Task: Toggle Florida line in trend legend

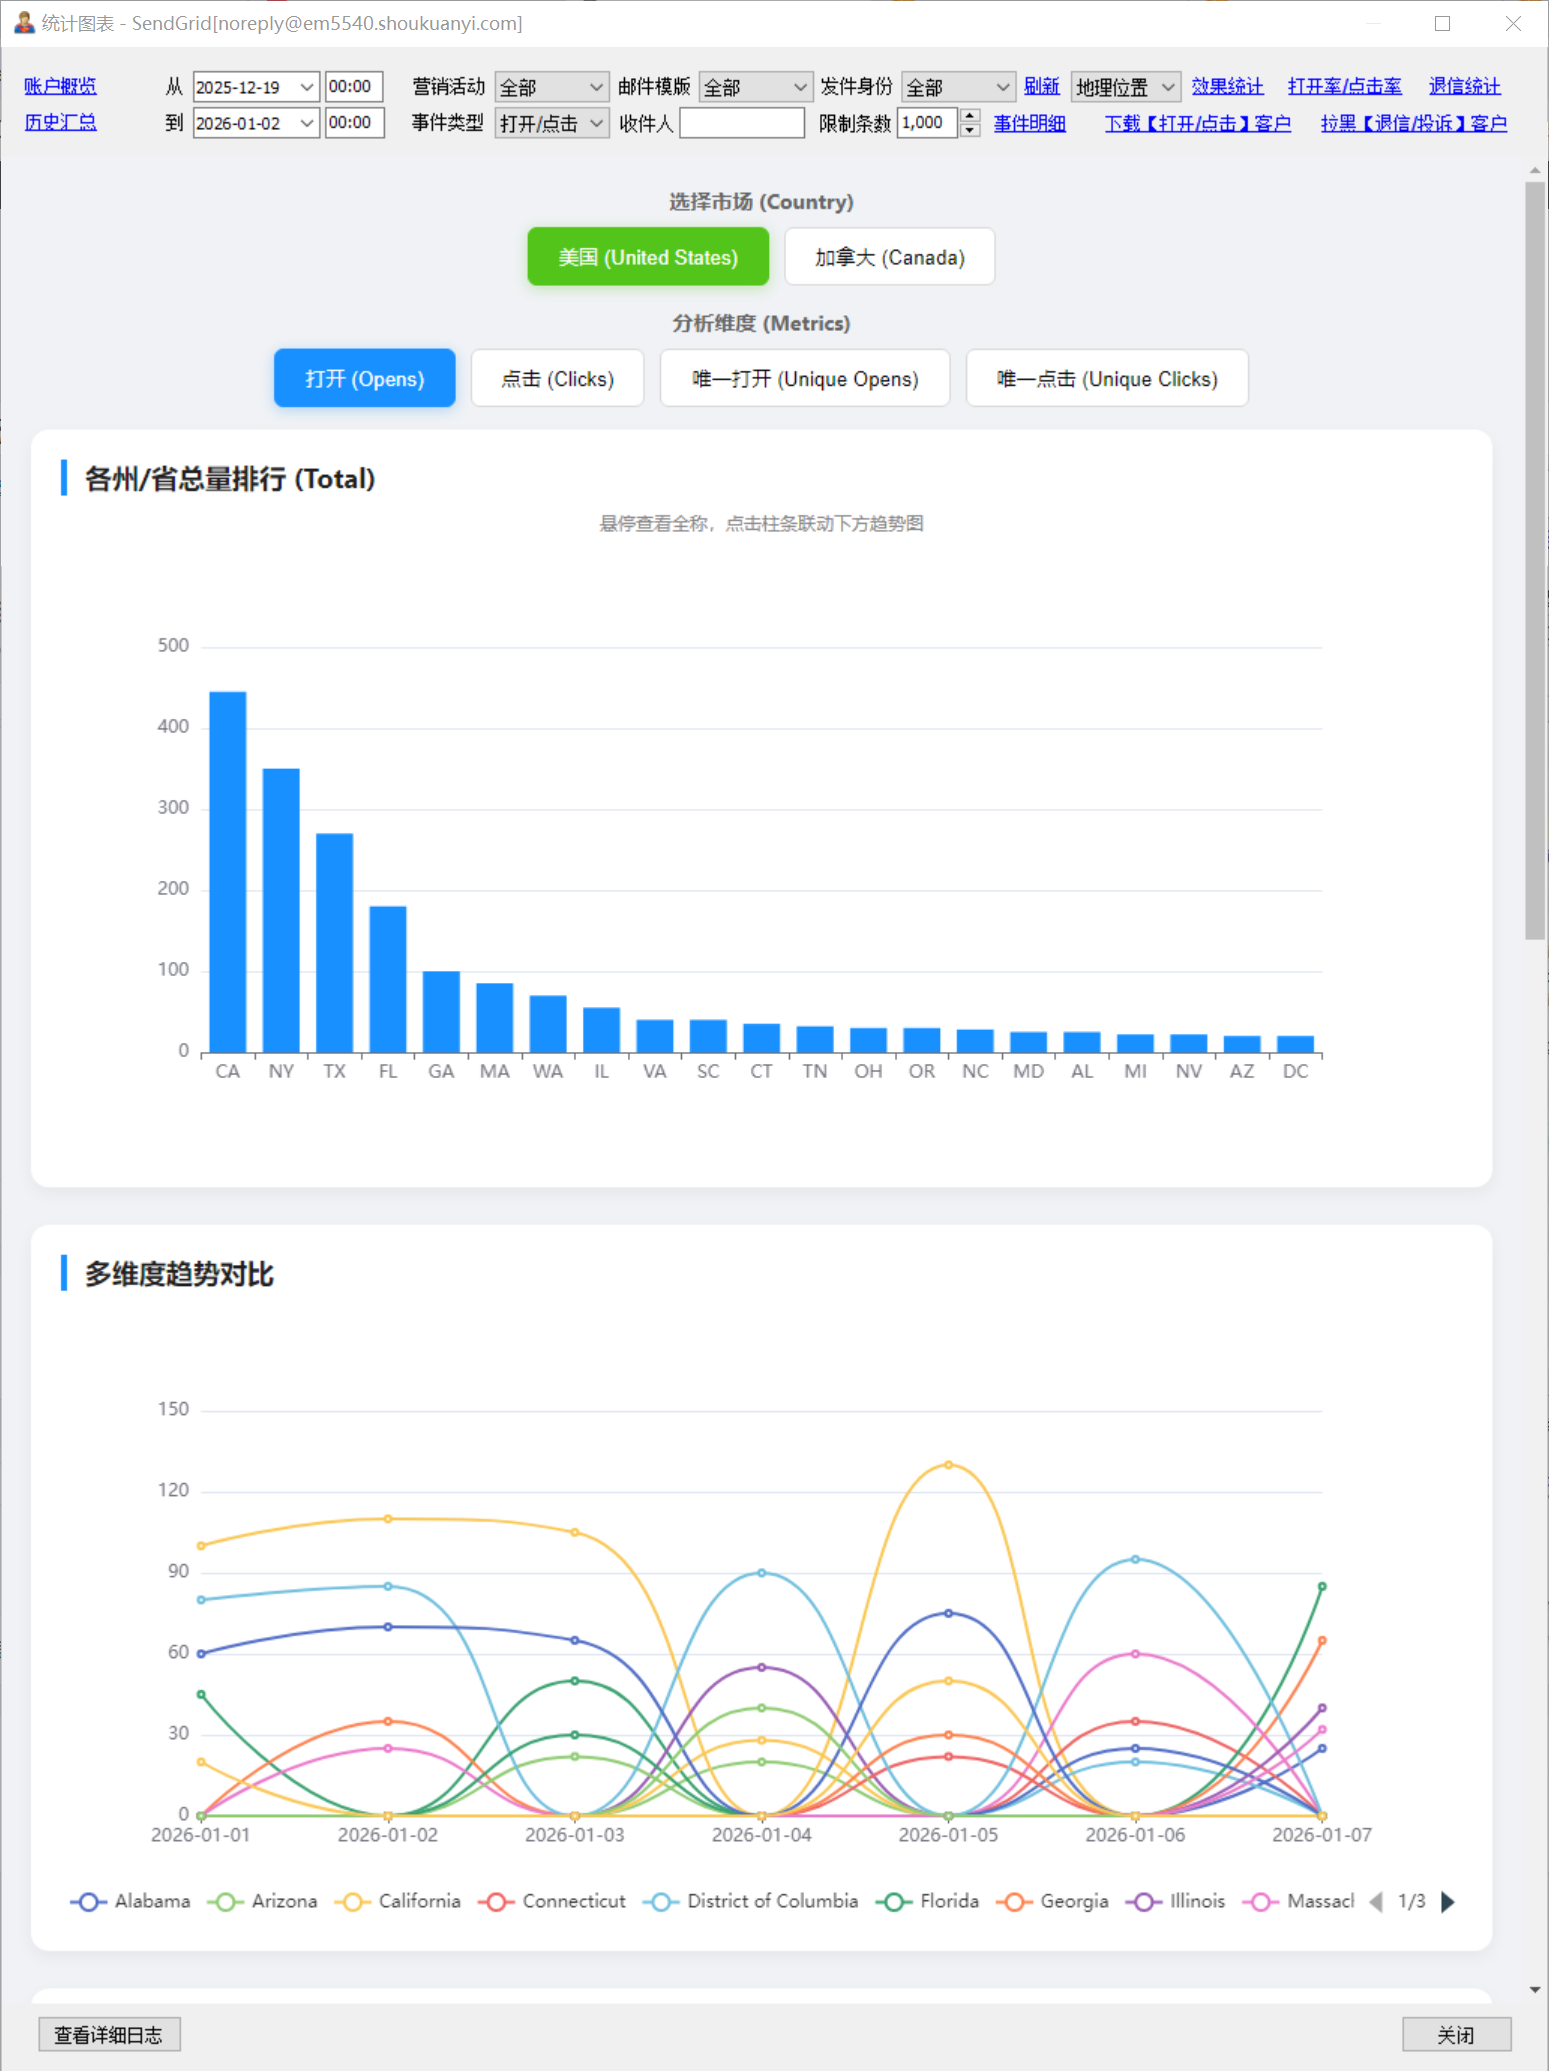Action: click(x=927, y=1901)
